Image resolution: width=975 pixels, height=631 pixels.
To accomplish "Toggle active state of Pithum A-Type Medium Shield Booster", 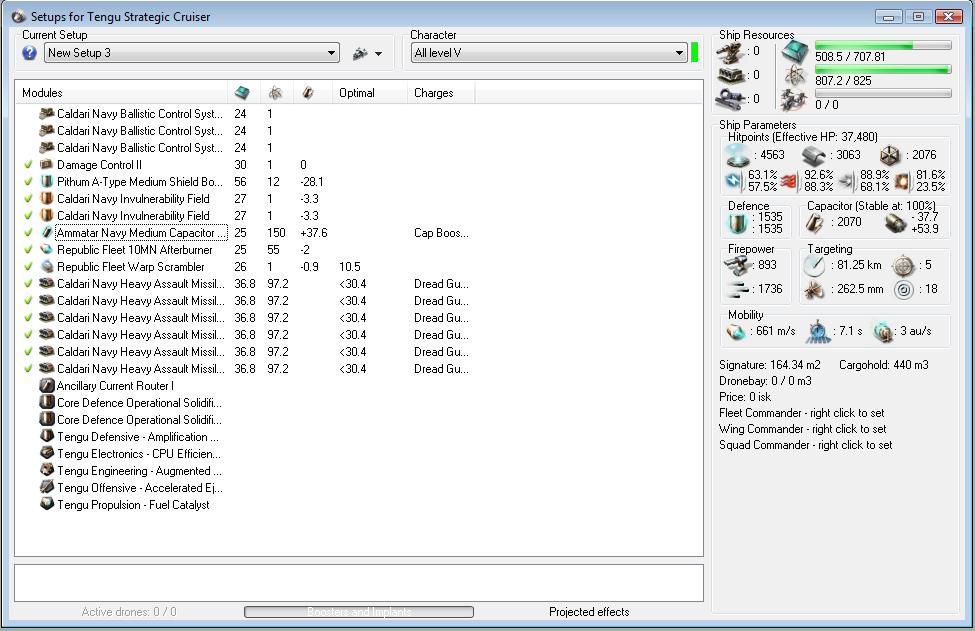I will coord(28,182).
